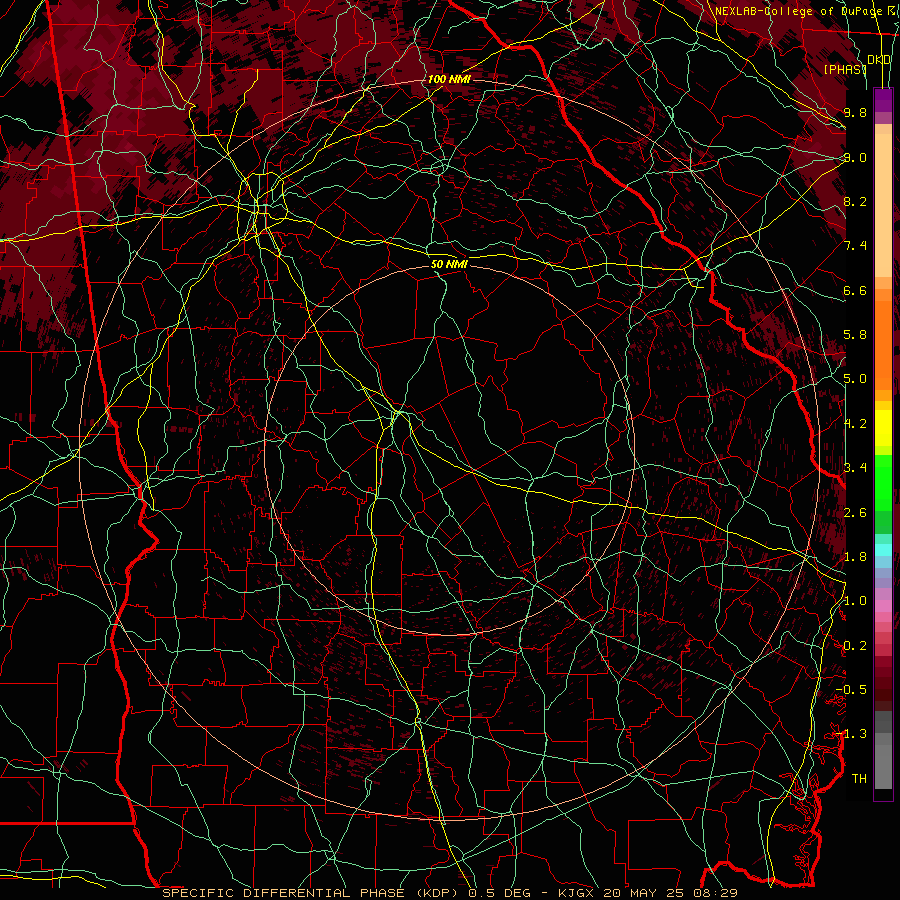Click the Specific Differential Phase caption at bottom
Screen dimensions: 900x900
pyautogui.click(x=449, y=893)
